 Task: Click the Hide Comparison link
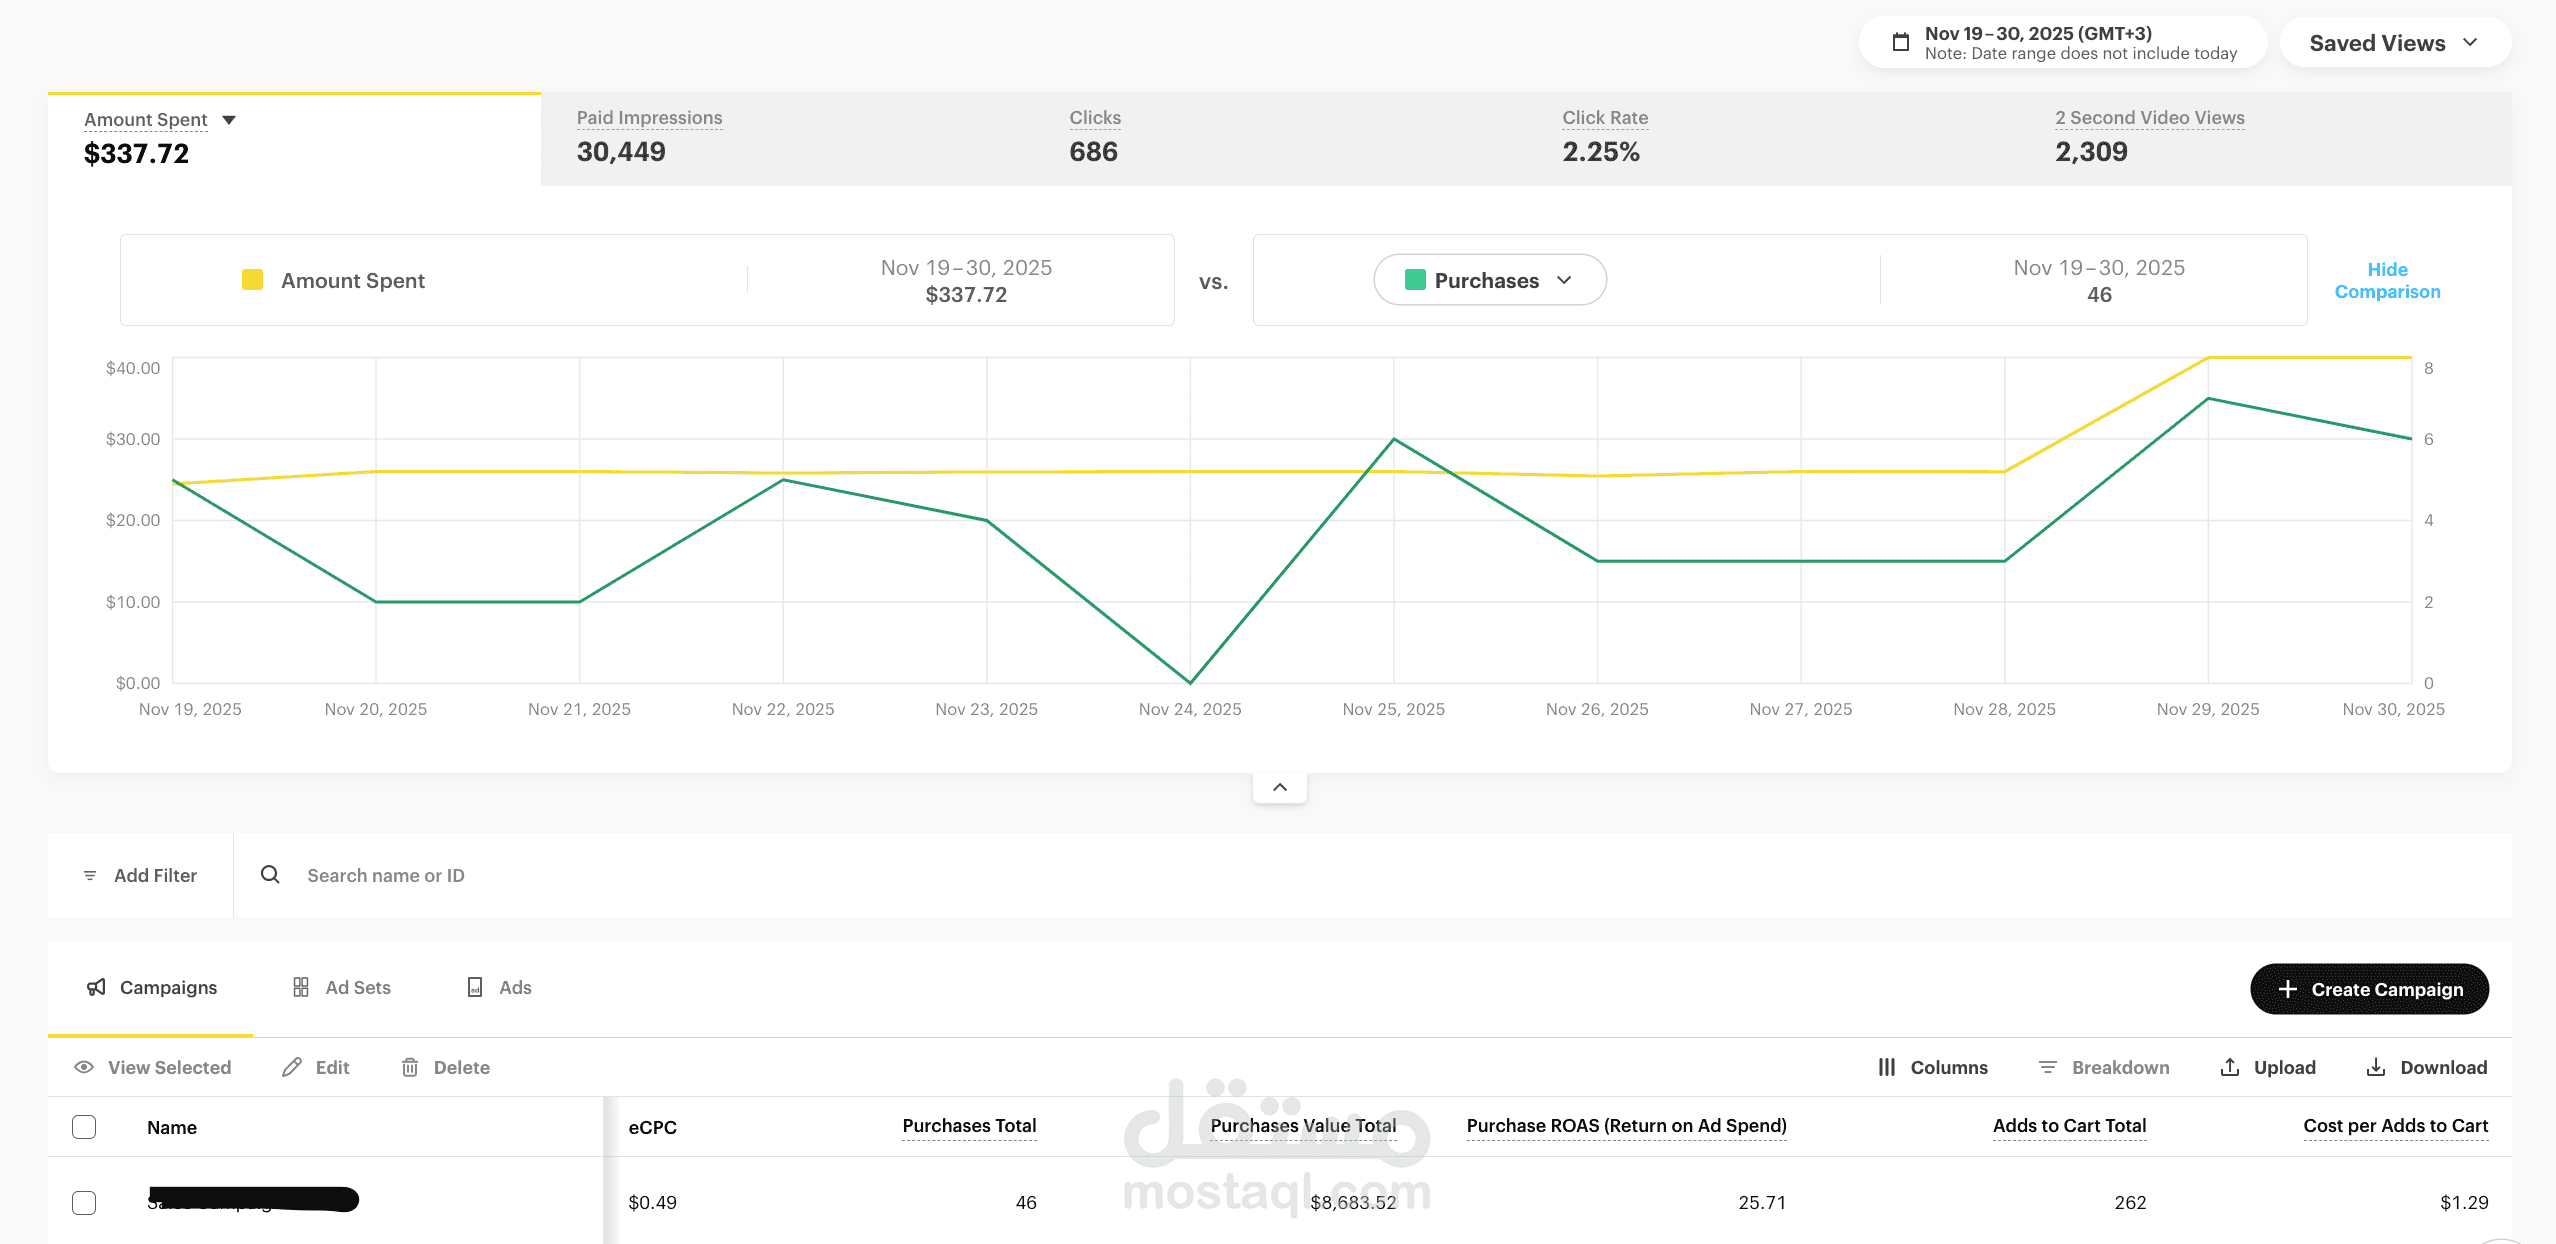click(2387, 280)
